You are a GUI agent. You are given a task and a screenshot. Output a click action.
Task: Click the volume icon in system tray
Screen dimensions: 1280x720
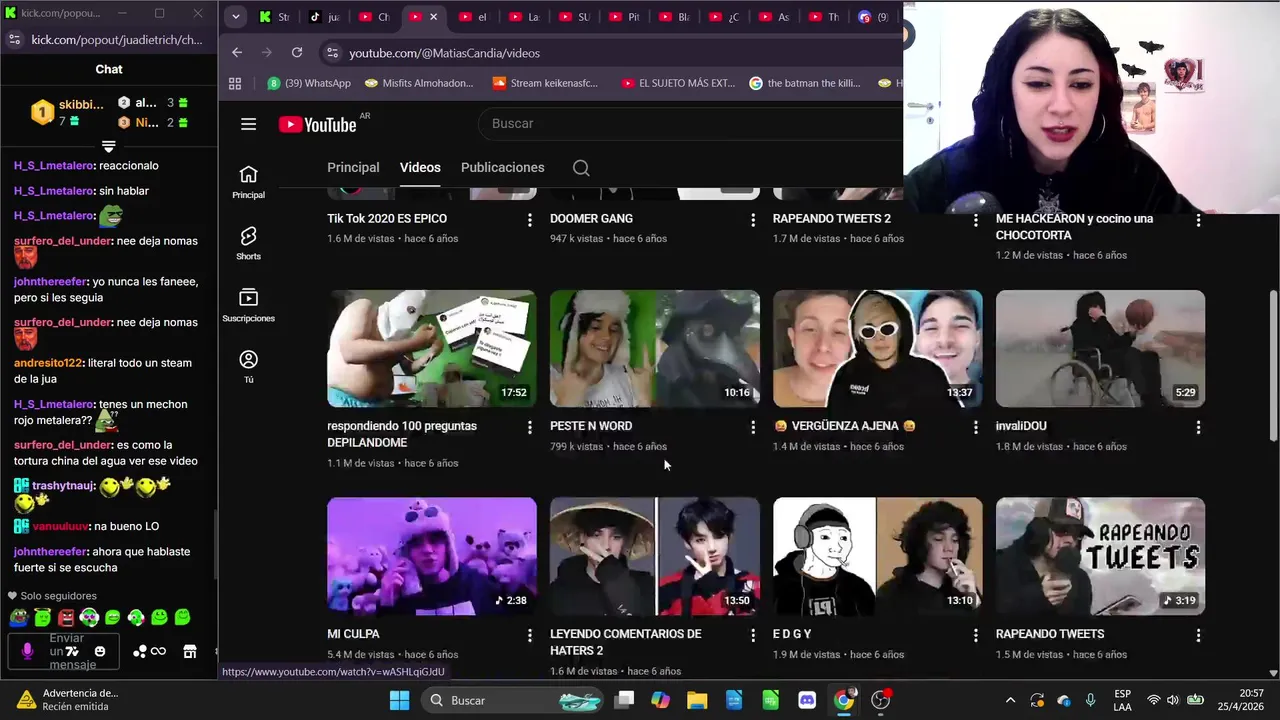(1173, 700)
